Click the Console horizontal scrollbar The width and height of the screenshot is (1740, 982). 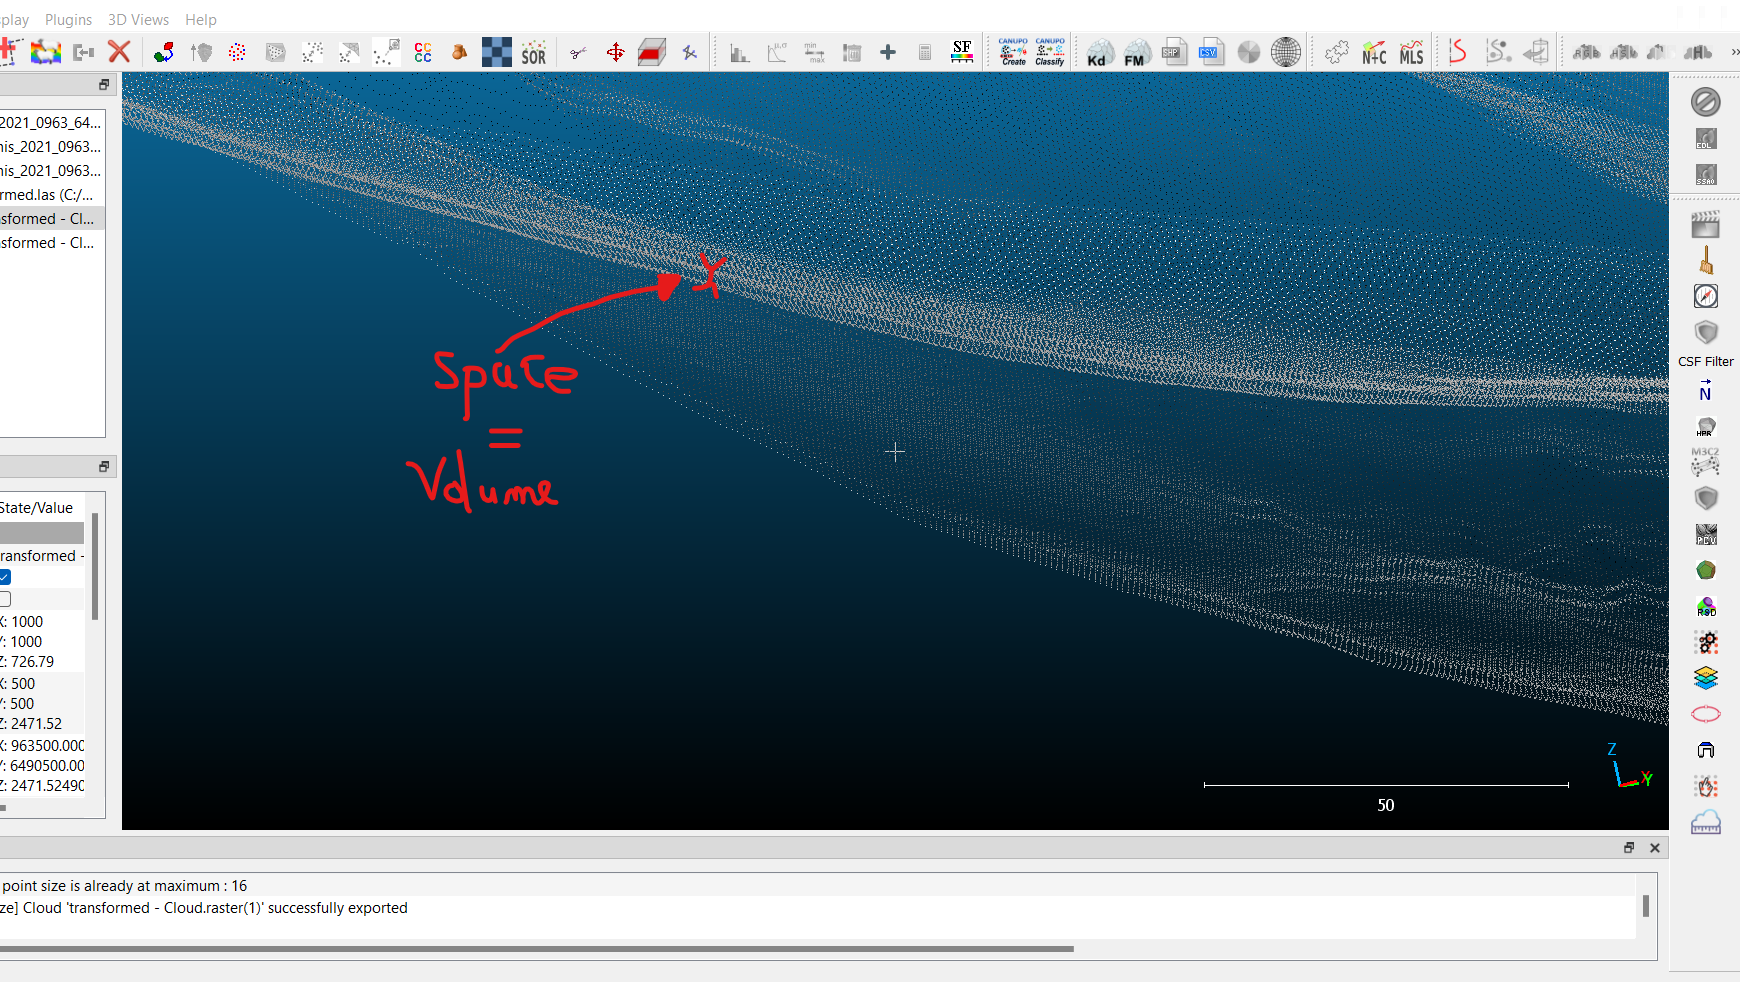click(537, 948)
